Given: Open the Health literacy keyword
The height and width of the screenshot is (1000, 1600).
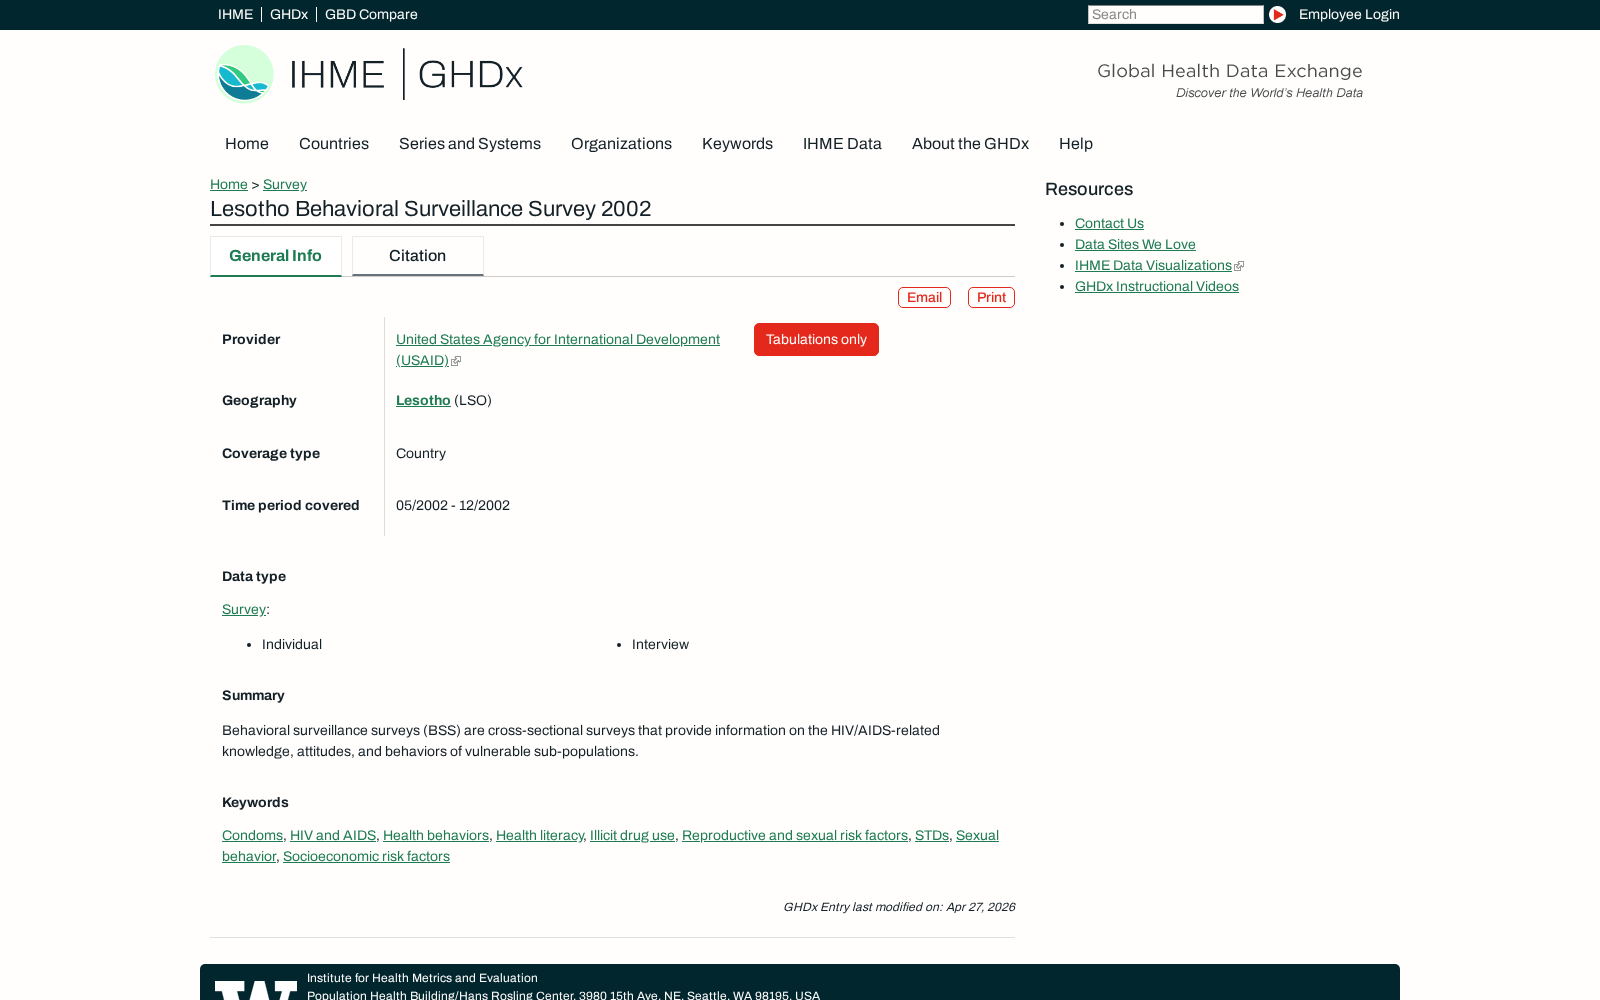Looking at the screenshot, I should pos(540,835).
